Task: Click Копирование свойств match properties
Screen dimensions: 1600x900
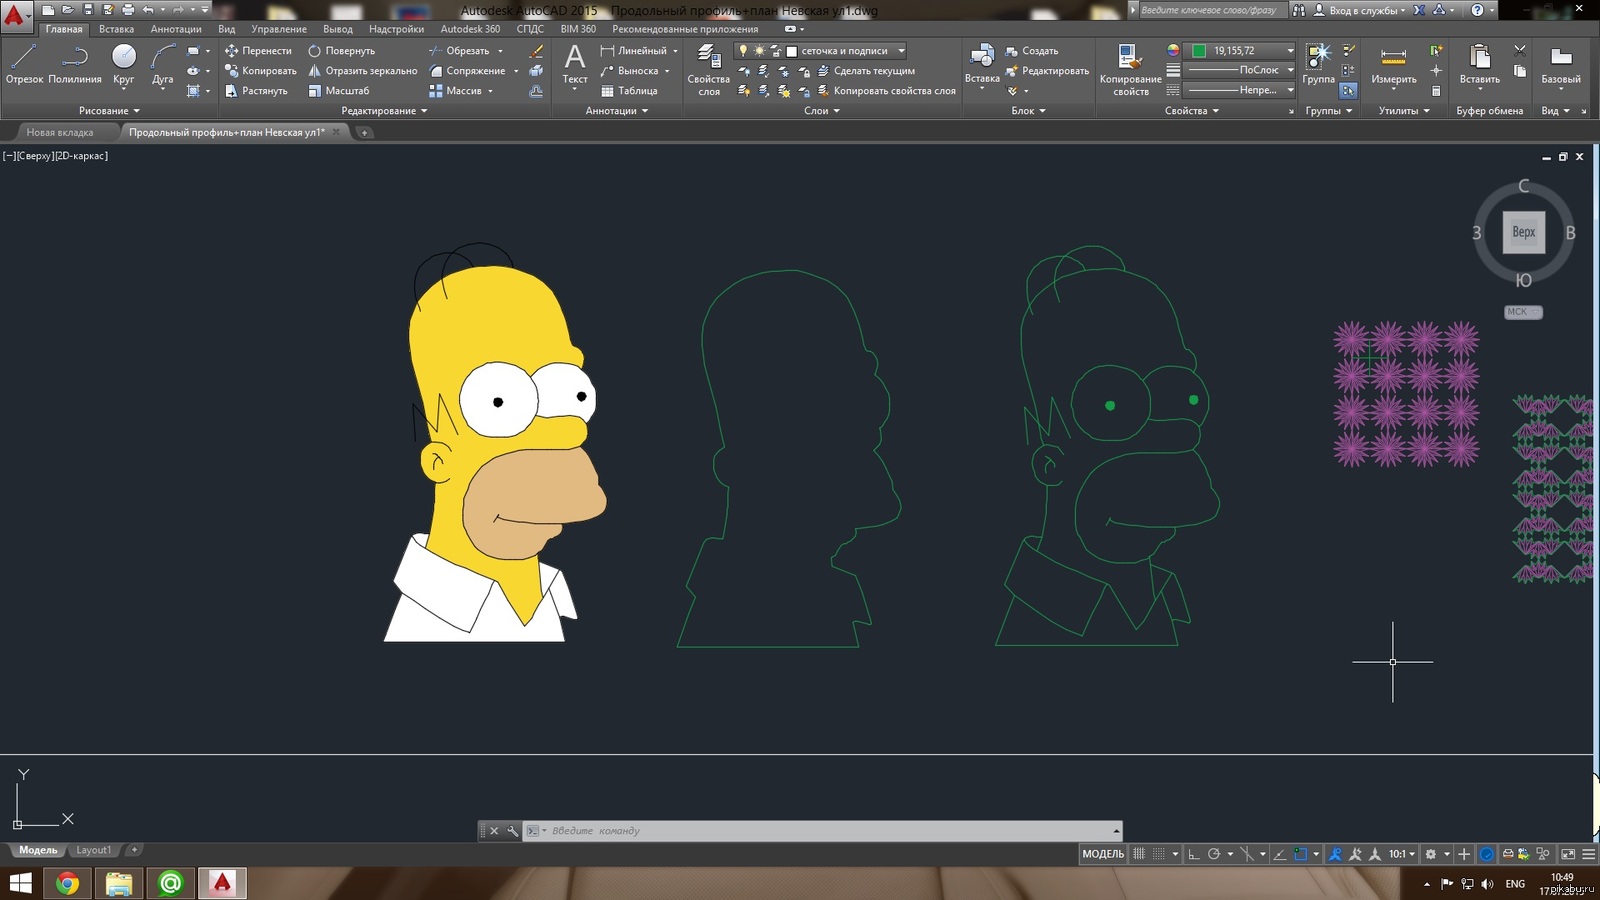Action: [1130, 69]
